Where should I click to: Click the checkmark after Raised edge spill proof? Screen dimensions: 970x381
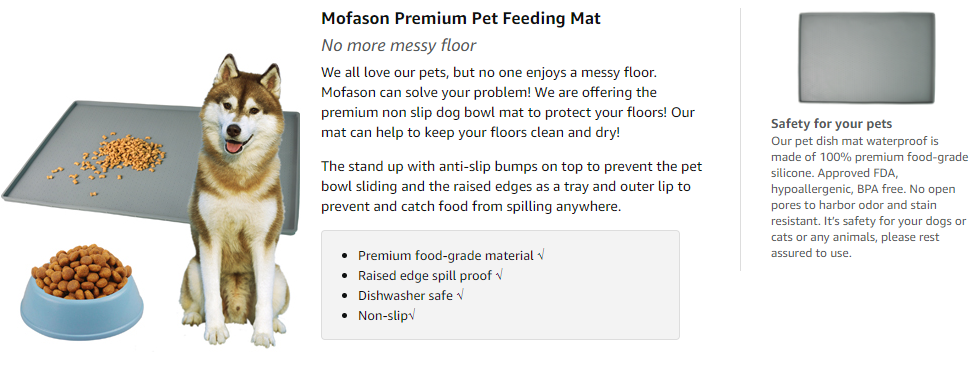[499, 275]
